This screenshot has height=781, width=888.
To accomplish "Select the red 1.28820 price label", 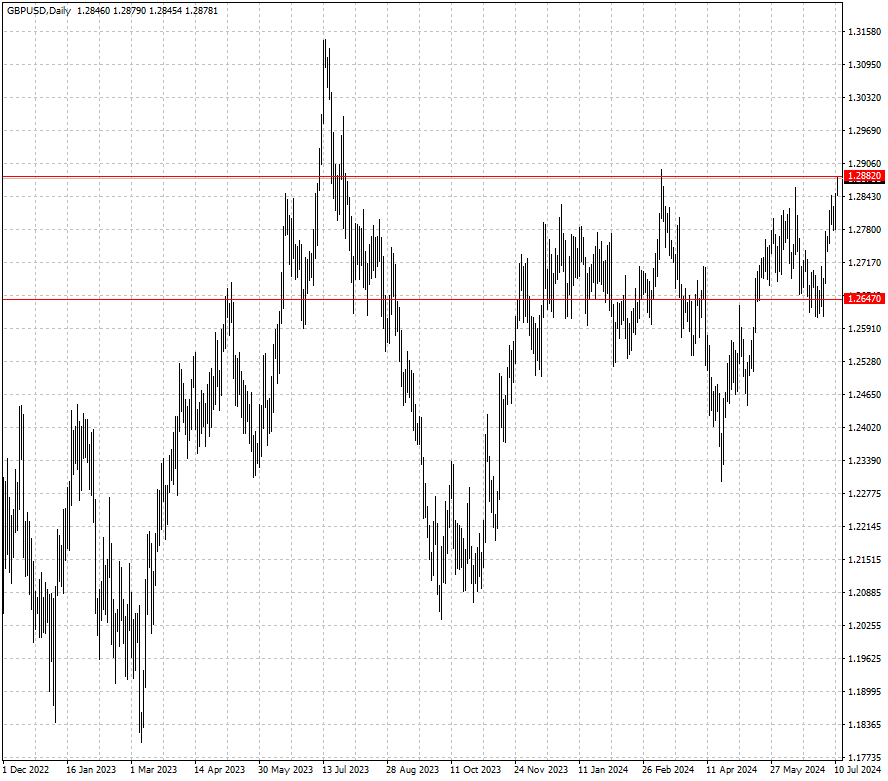I will (x=864, y=176).
